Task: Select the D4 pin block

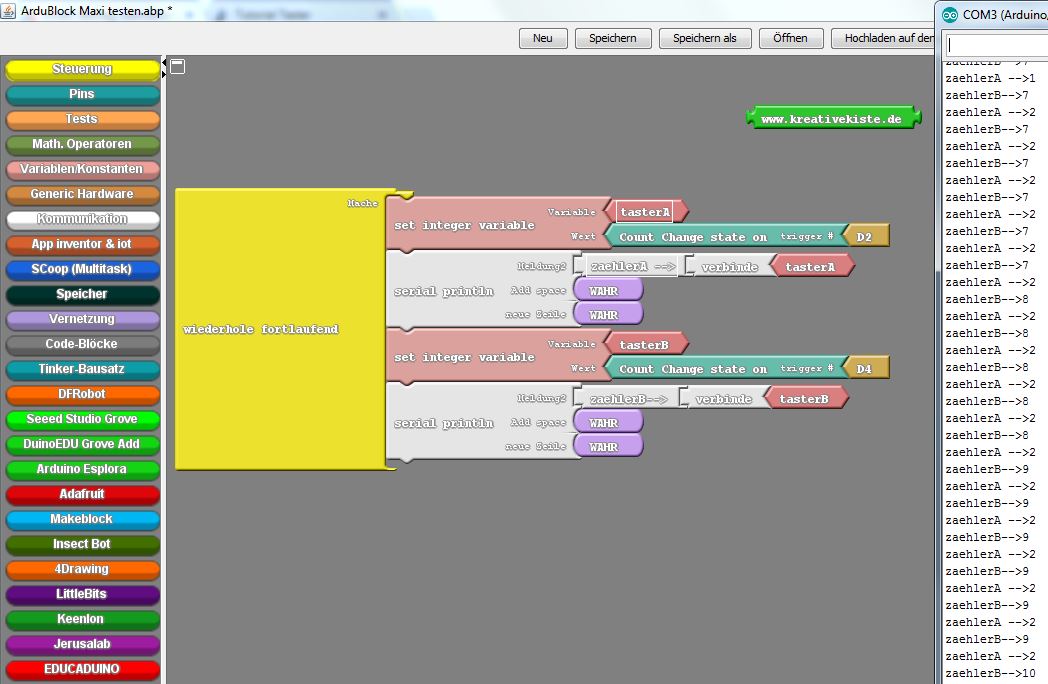Action: (865, 369)
